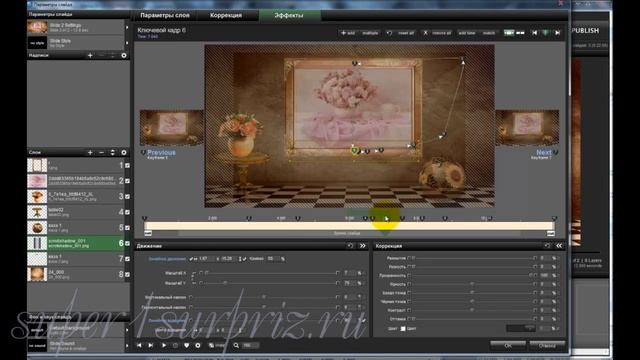The width and height of the screenshot is (640, 360).
Task: Expand the Slide Style arrow
Action: [x=127, y=42]
